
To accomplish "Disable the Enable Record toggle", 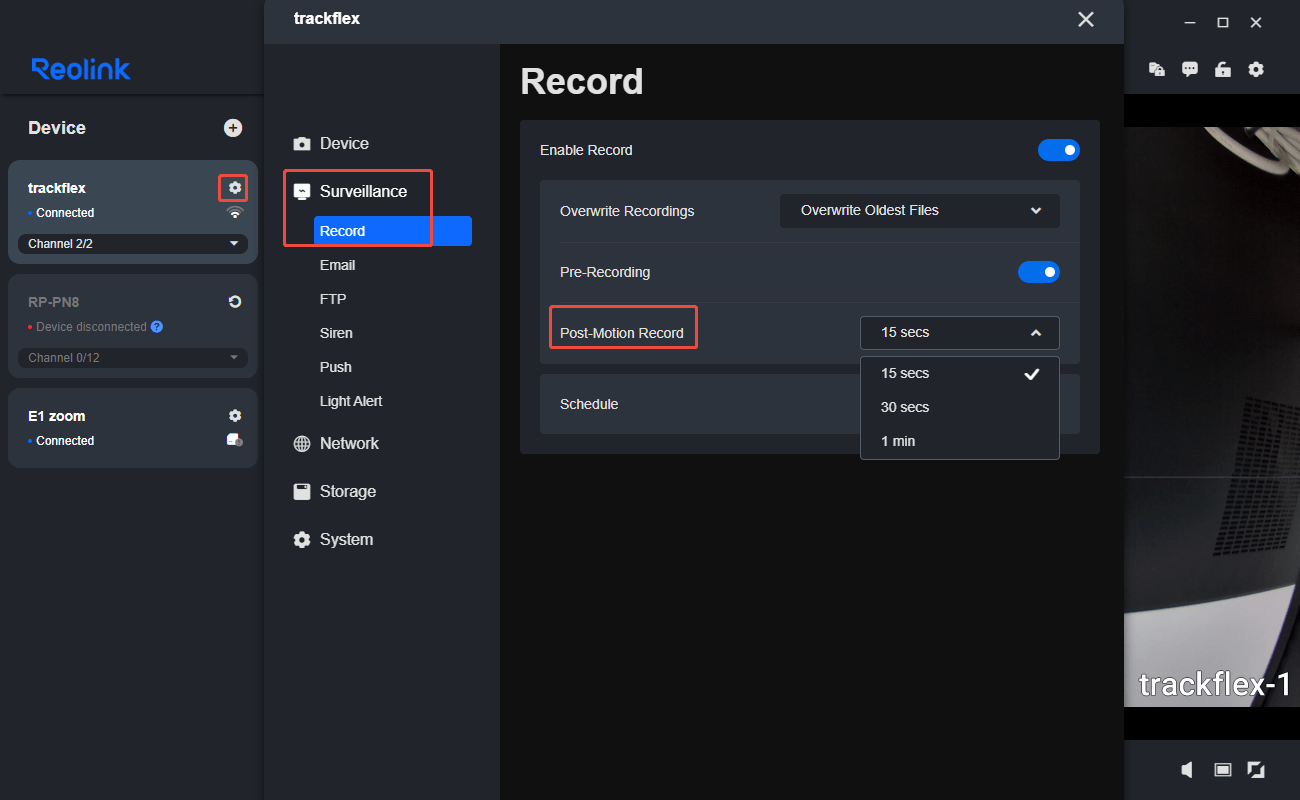I will (x=1058, y=149).
